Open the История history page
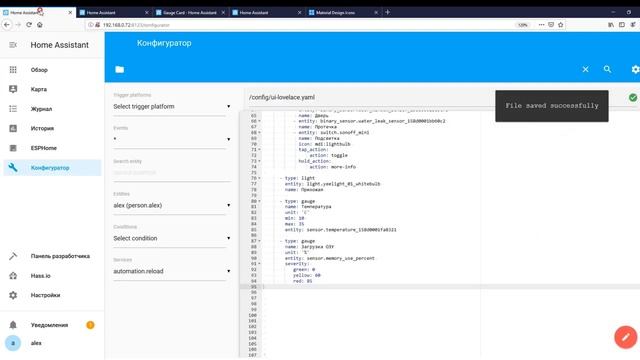The height and width of the screenshot is (360, 640). 42,128
